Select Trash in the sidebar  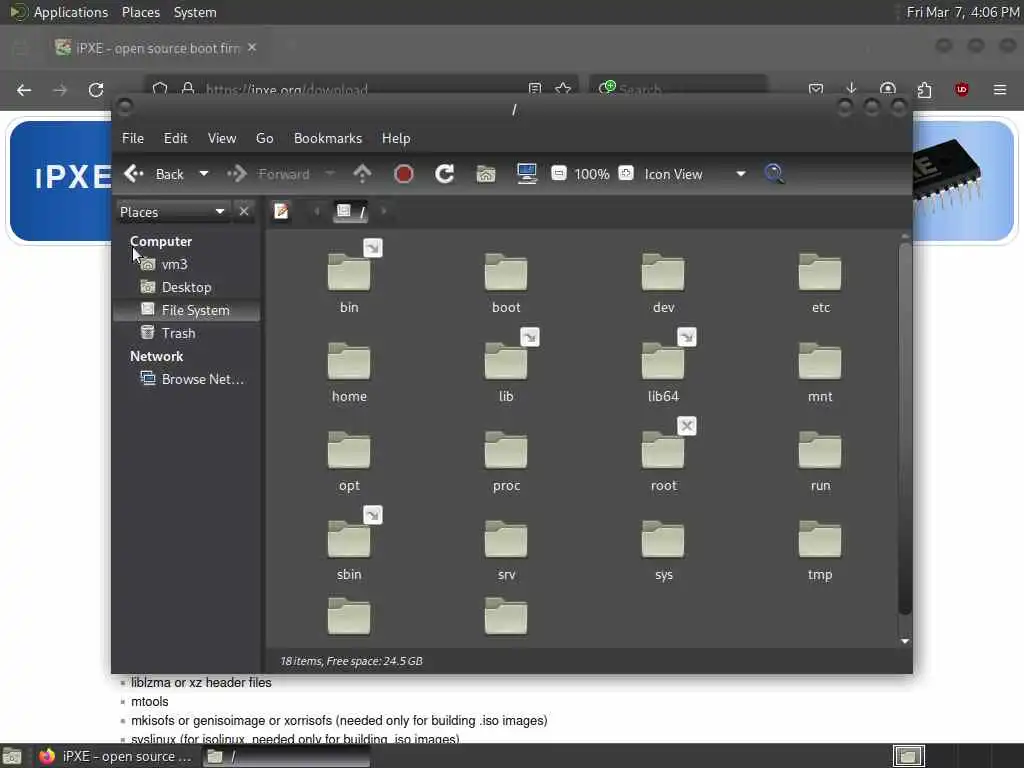tap(178, 333)
